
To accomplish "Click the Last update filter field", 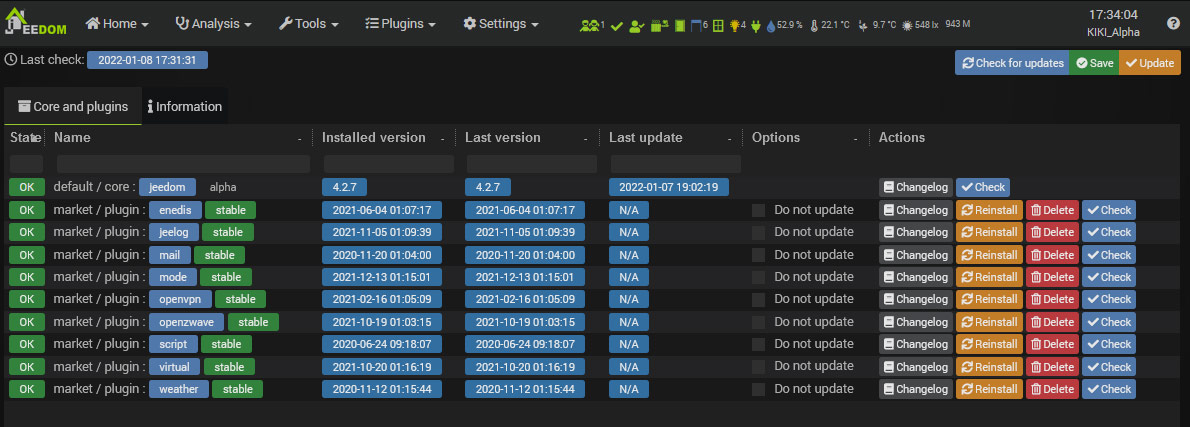I will pos(675,164).
